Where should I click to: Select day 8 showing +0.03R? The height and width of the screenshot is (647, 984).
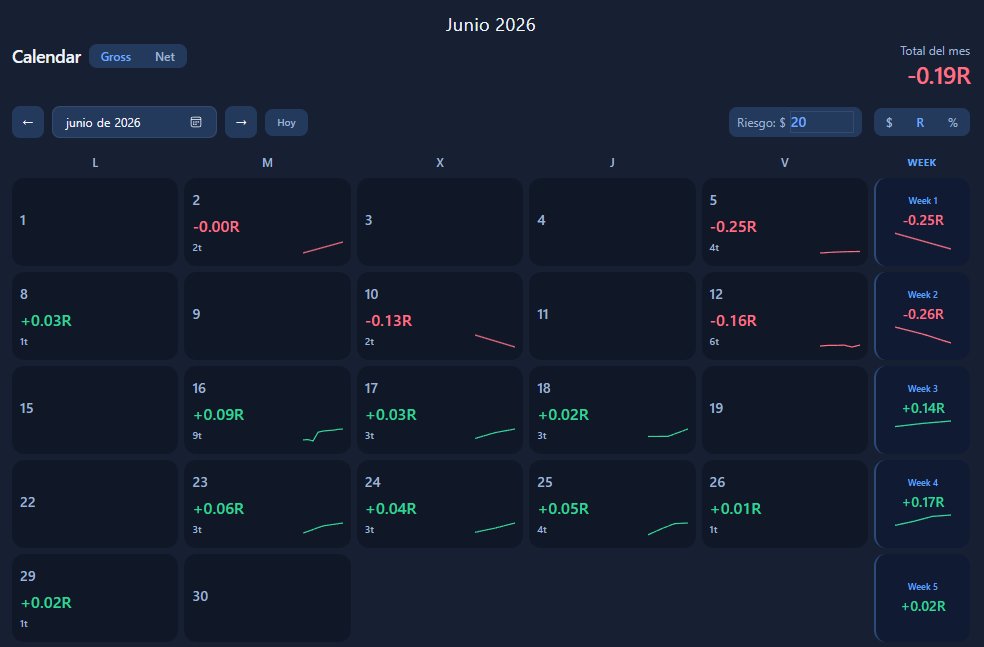pos(95,316)
